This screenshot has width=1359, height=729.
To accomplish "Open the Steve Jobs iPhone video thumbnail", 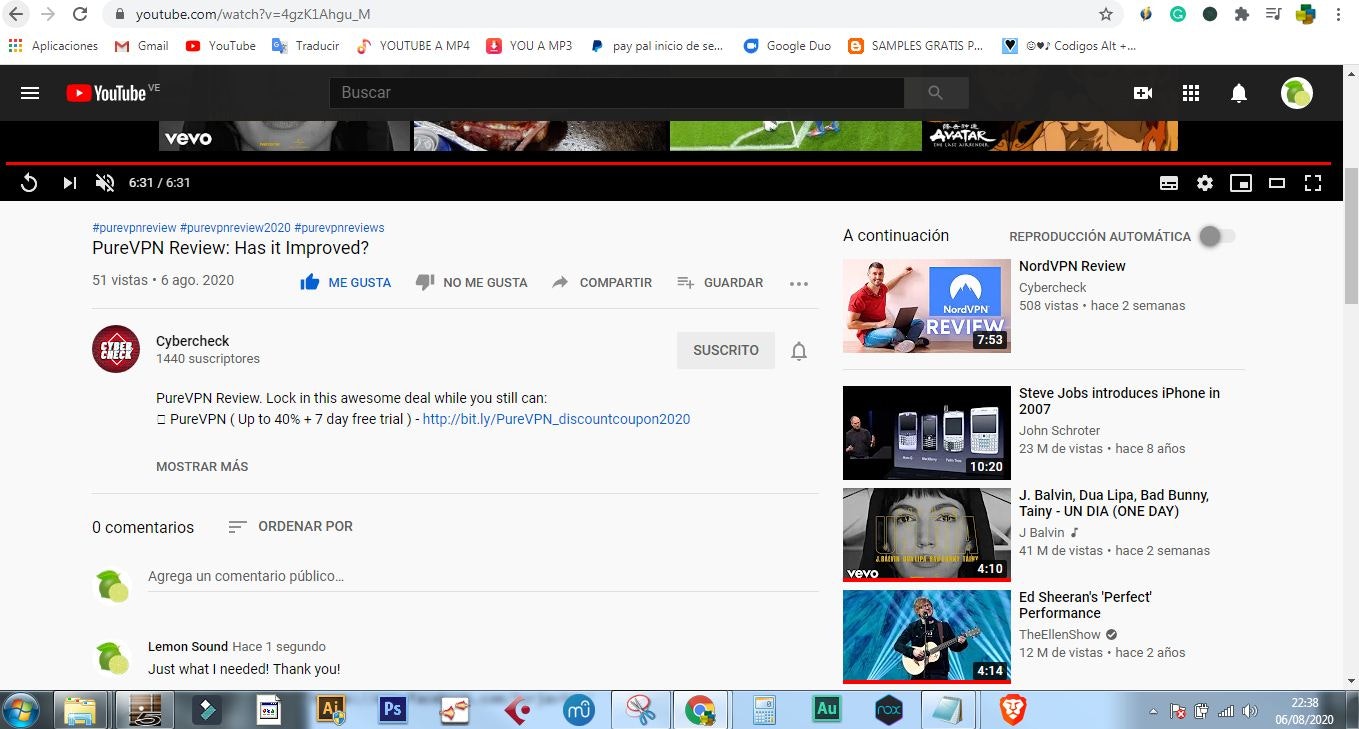I will click(x=927, y=433).
